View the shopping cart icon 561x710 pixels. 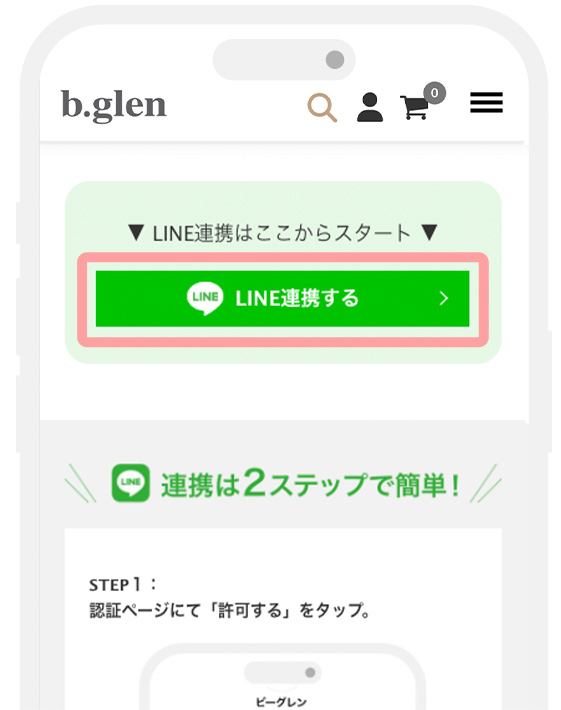click(x=414, y=108)
